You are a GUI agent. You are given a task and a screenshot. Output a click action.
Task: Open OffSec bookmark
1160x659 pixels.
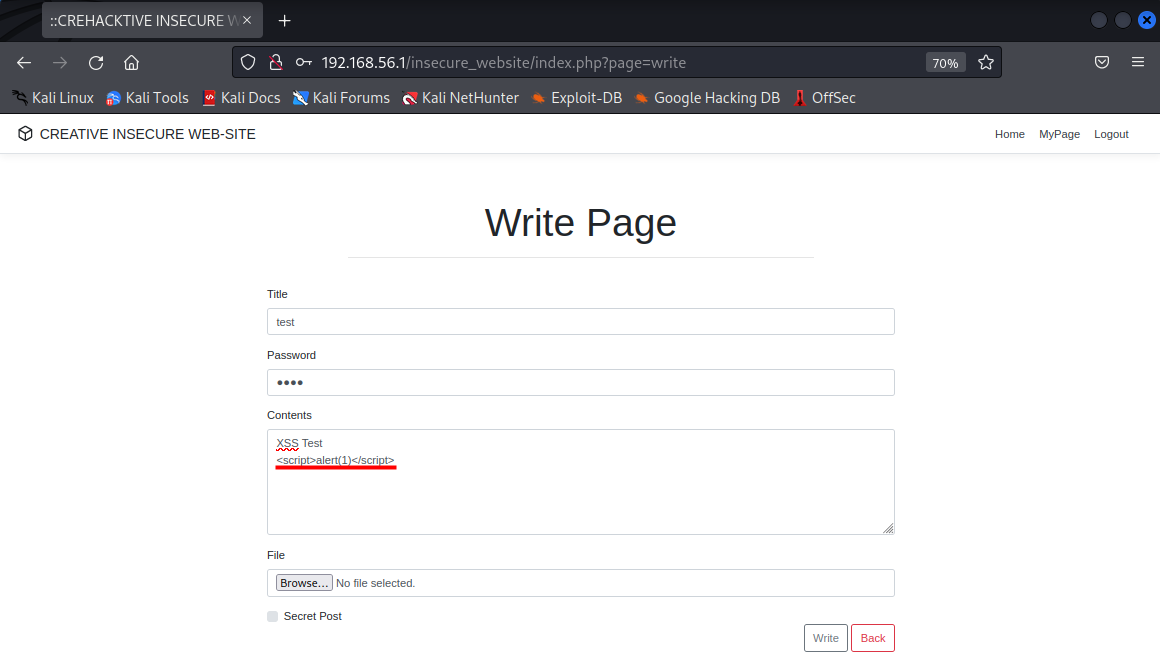824,98
